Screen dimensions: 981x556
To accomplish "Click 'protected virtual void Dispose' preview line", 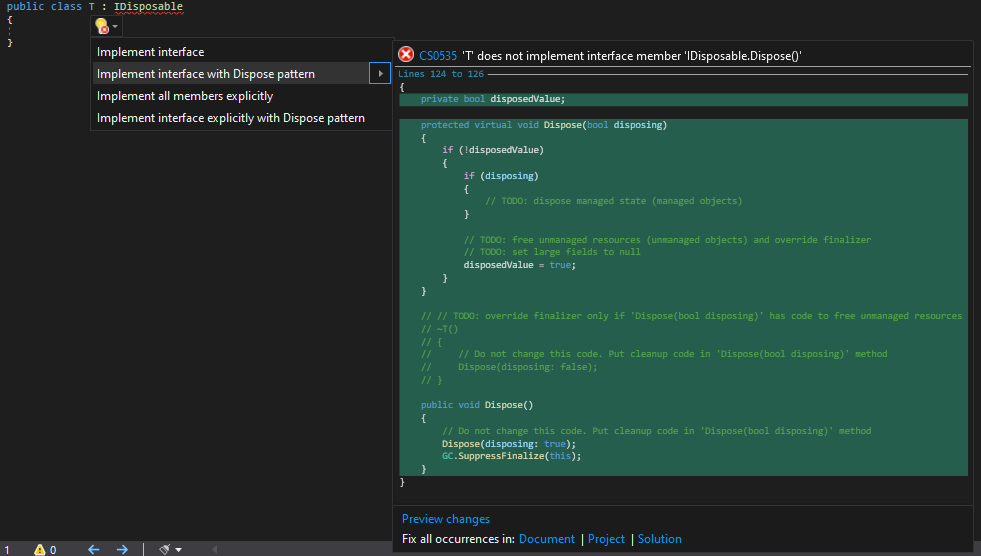I will pos(544,124).
